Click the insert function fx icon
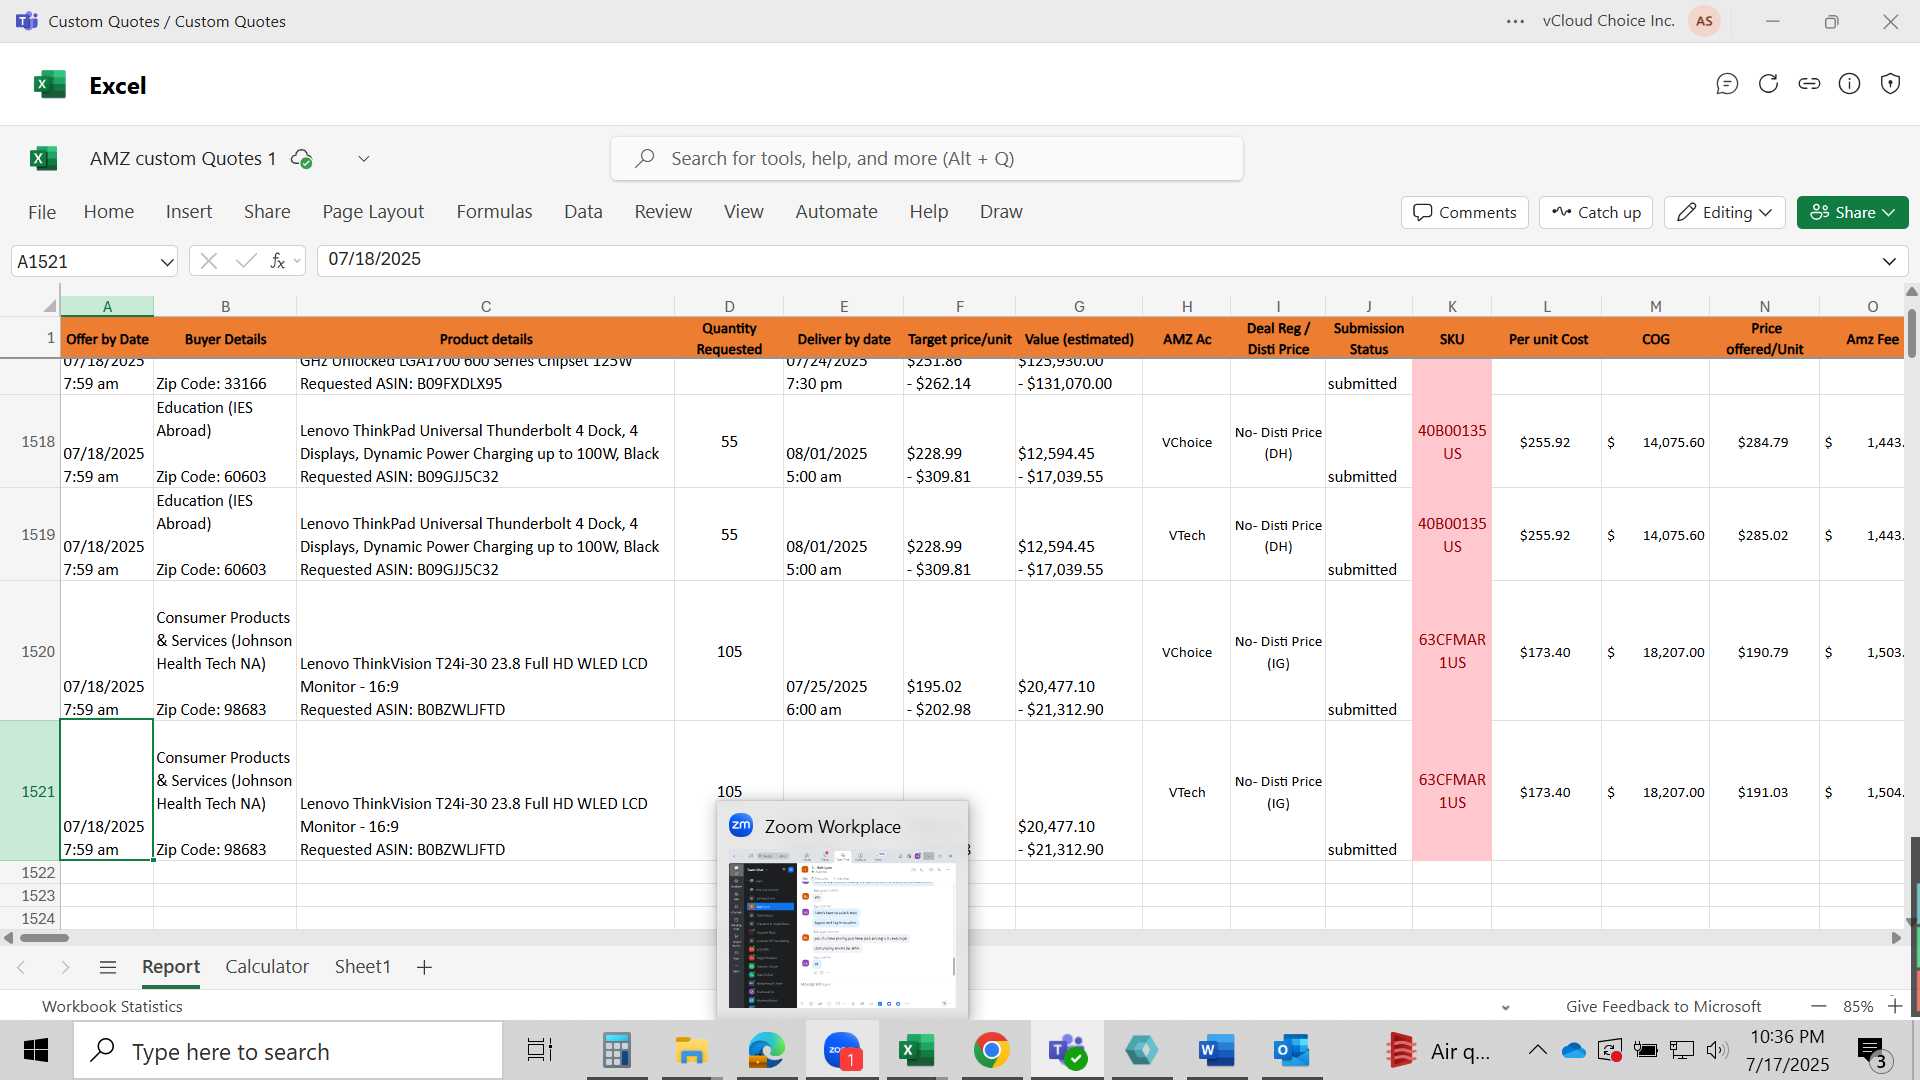 pyautogui.click(x=277, y=261)
